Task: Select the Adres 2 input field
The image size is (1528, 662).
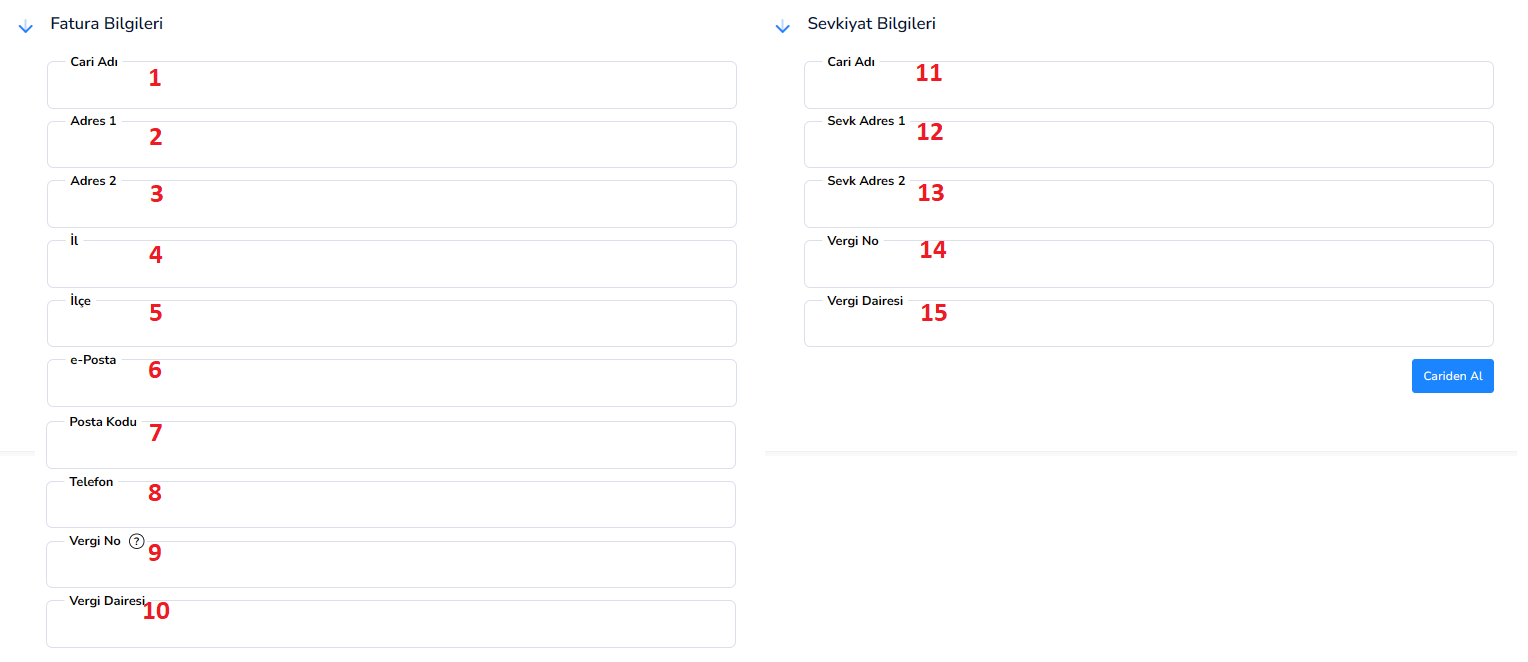Action: 392,204
